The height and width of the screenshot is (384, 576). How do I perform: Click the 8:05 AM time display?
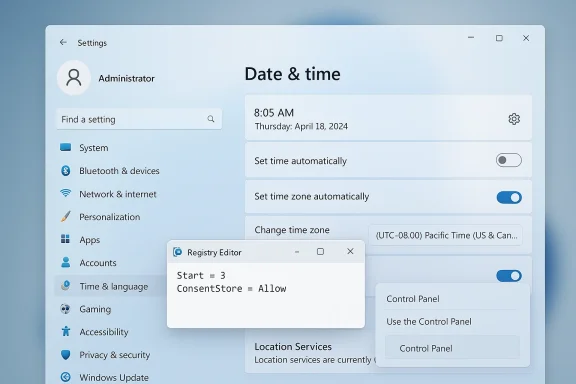274,112
